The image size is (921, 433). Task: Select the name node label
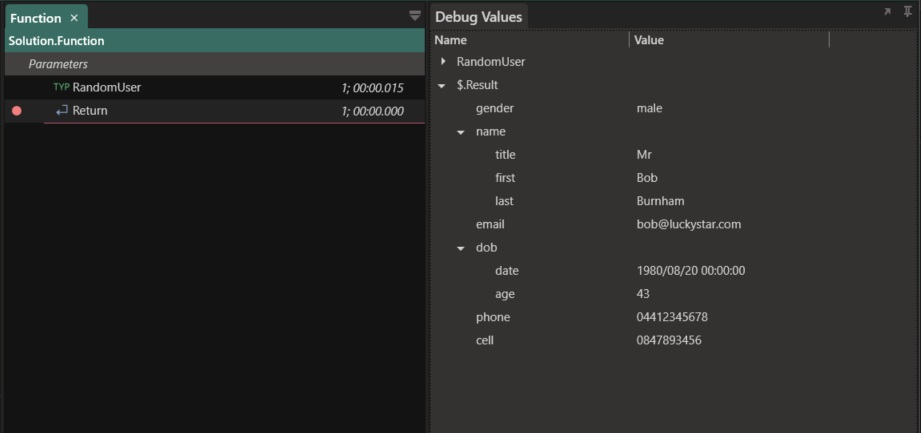pyautogui.click(x=490, y=132)
